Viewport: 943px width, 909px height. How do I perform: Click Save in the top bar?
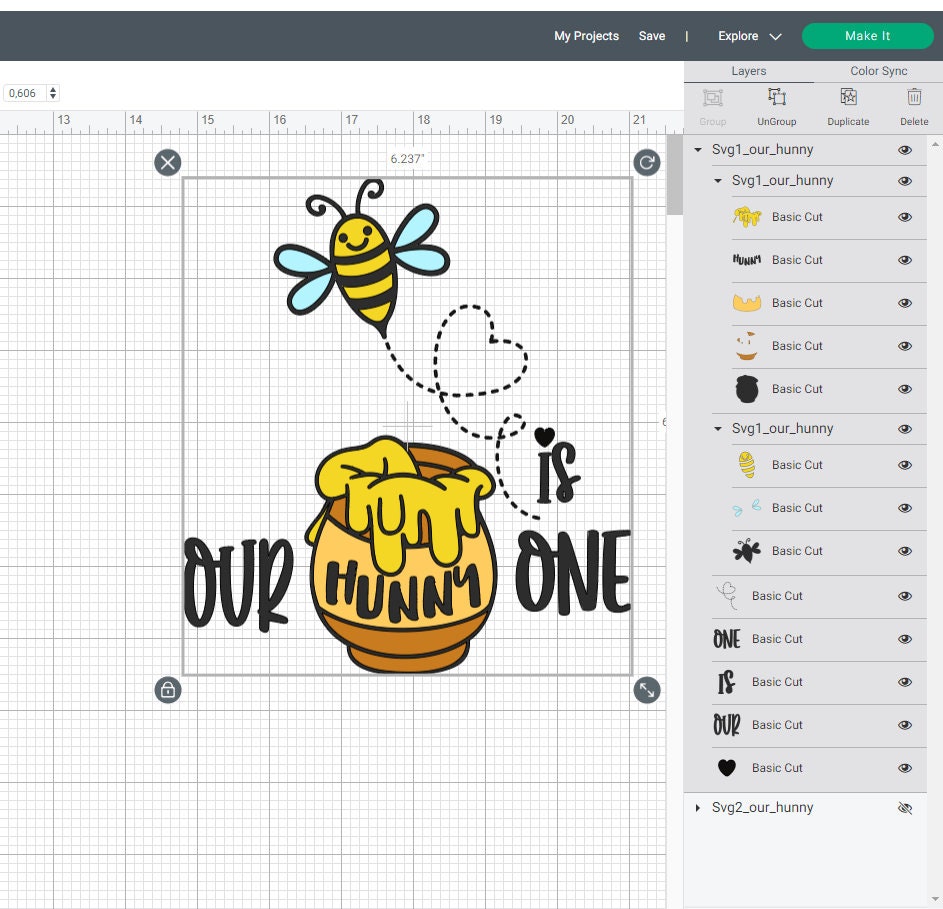tap(651, 36)
